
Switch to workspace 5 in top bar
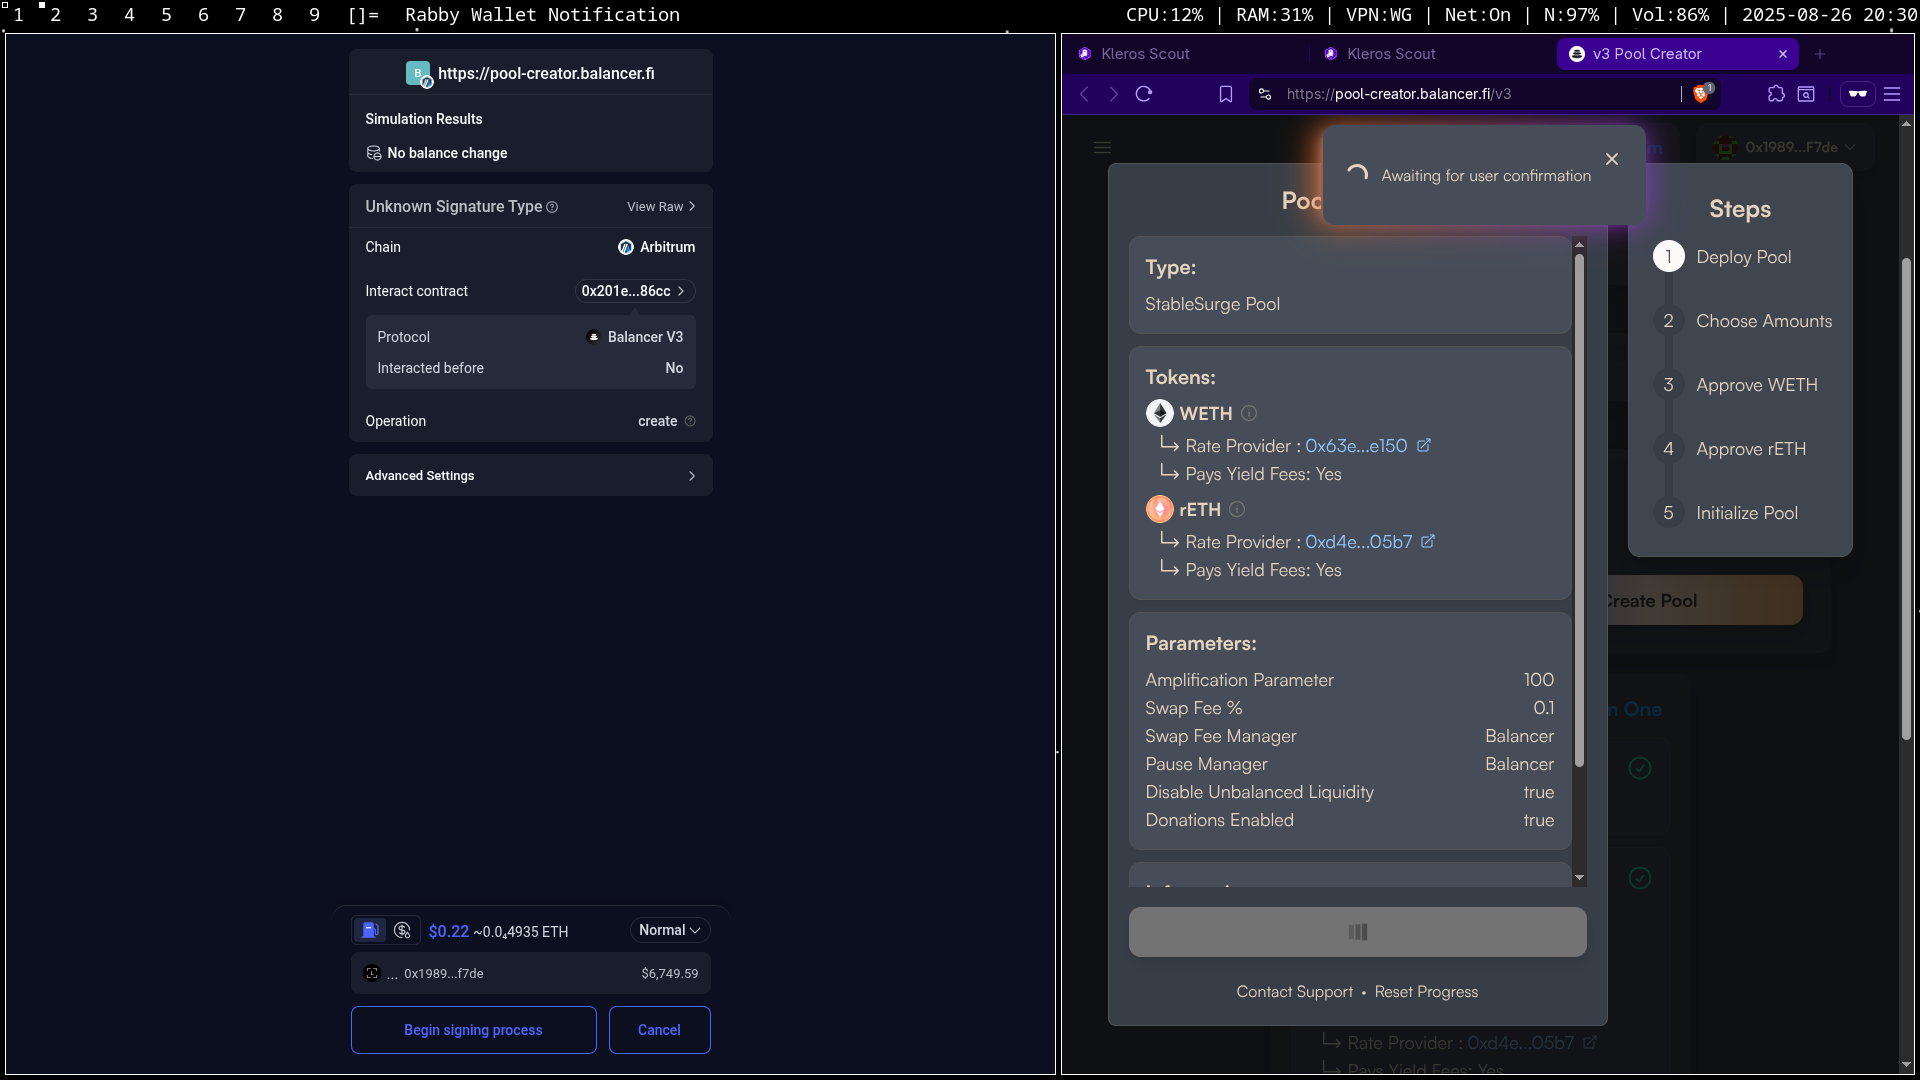tap(166, 15)
